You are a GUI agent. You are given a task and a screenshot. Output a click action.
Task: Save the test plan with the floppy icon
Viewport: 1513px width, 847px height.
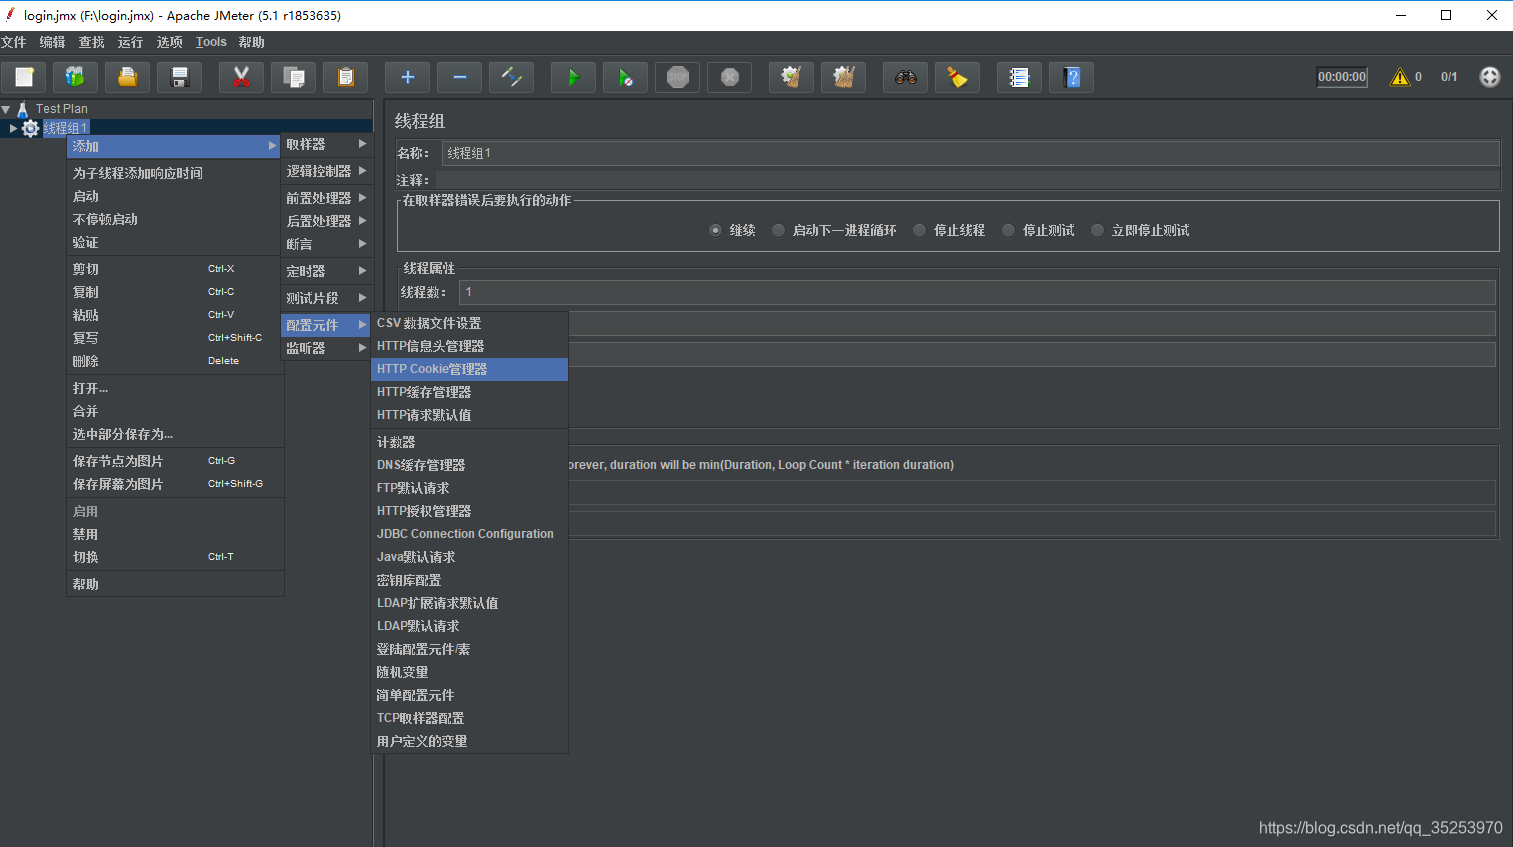180,77
